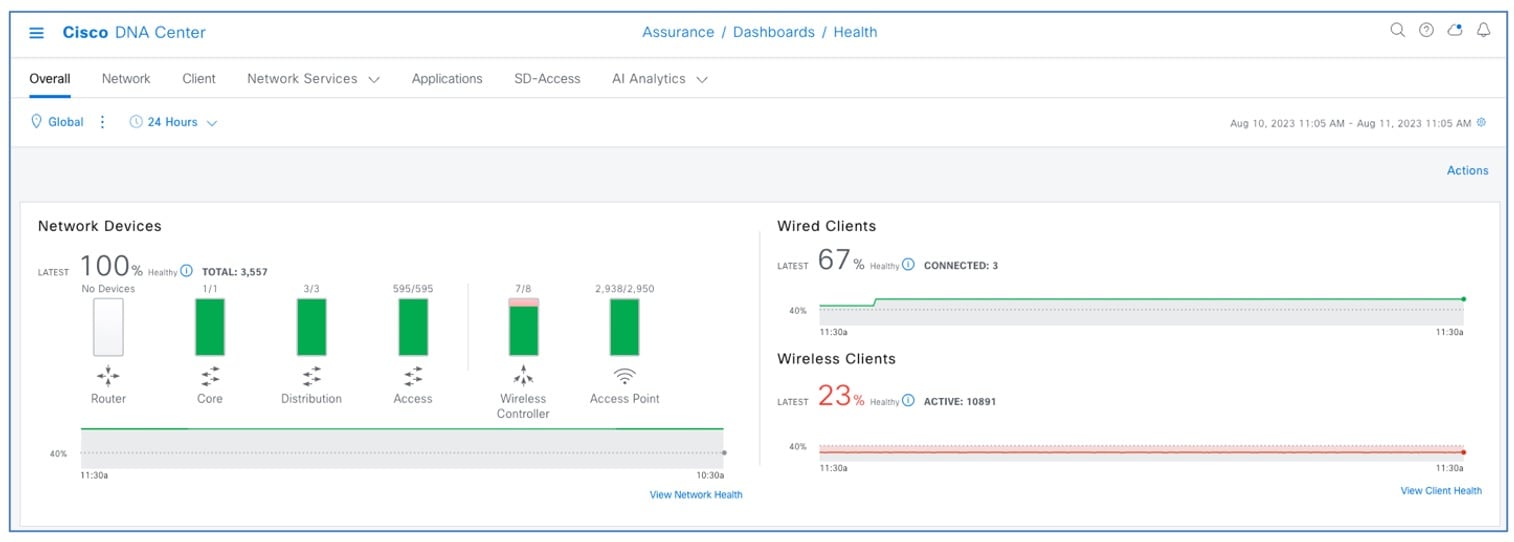Click the TOTAL: 3,557 device count
The image size is (1514, 542).
[235, 272]
